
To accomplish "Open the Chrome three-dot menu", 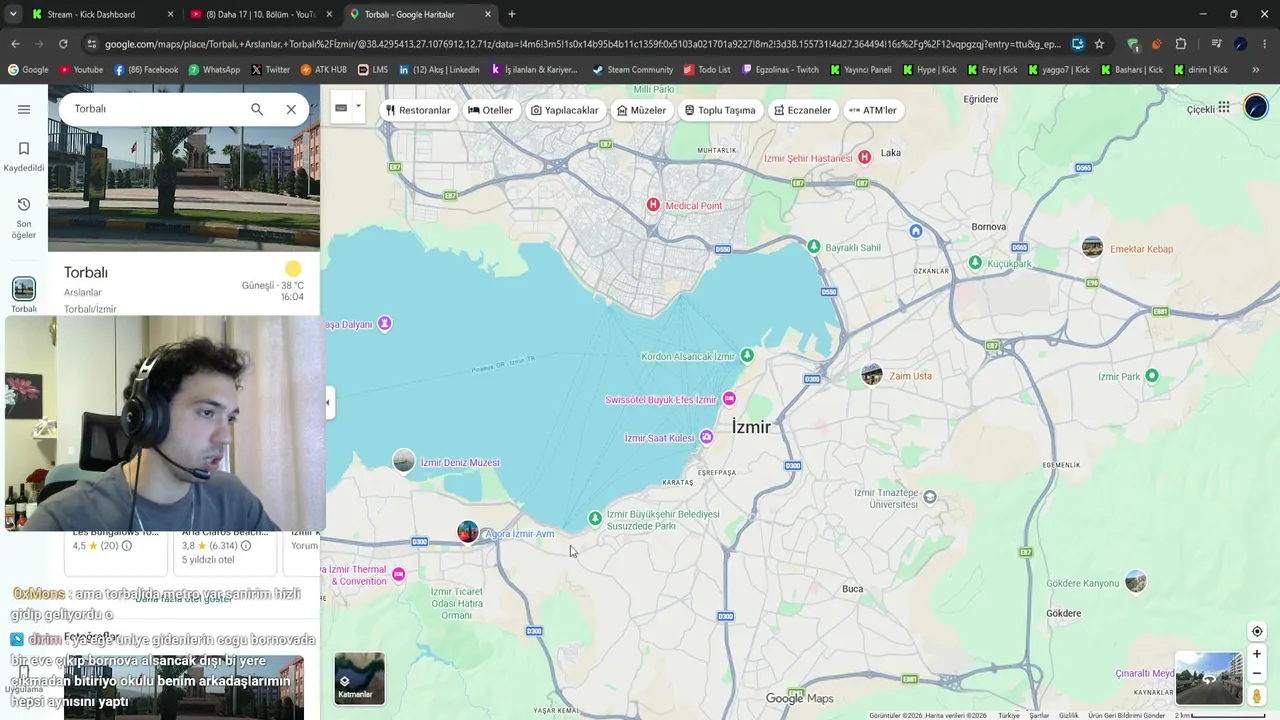I will pyautogui.click(x=1265, y=44).
